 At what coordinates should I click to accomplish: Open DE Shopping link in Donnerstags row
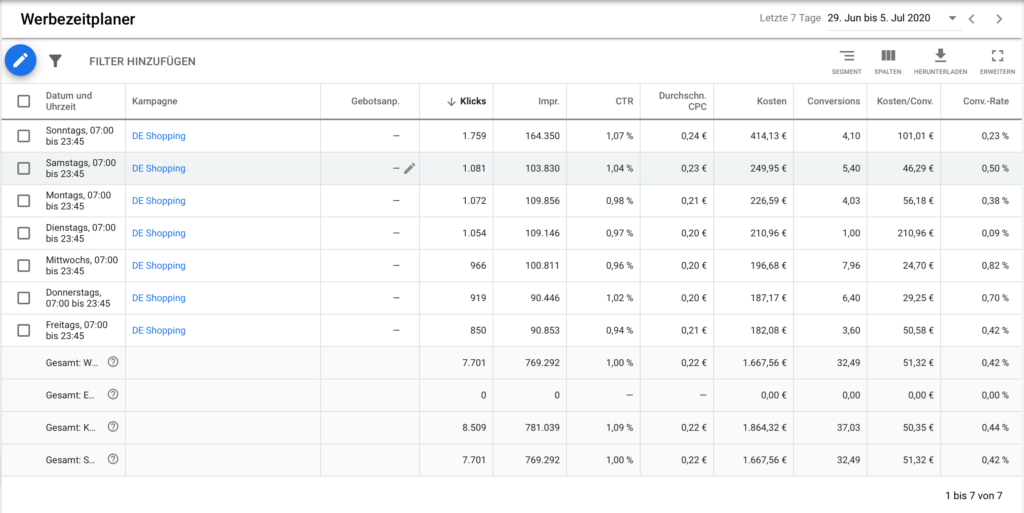coord(159,298)
